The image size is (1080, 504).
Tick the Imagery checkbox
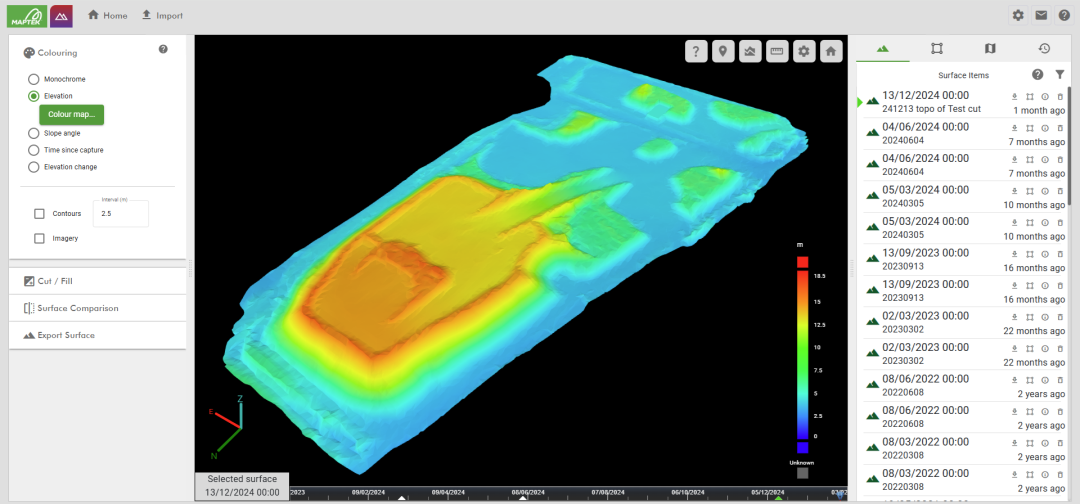(39, 238)
